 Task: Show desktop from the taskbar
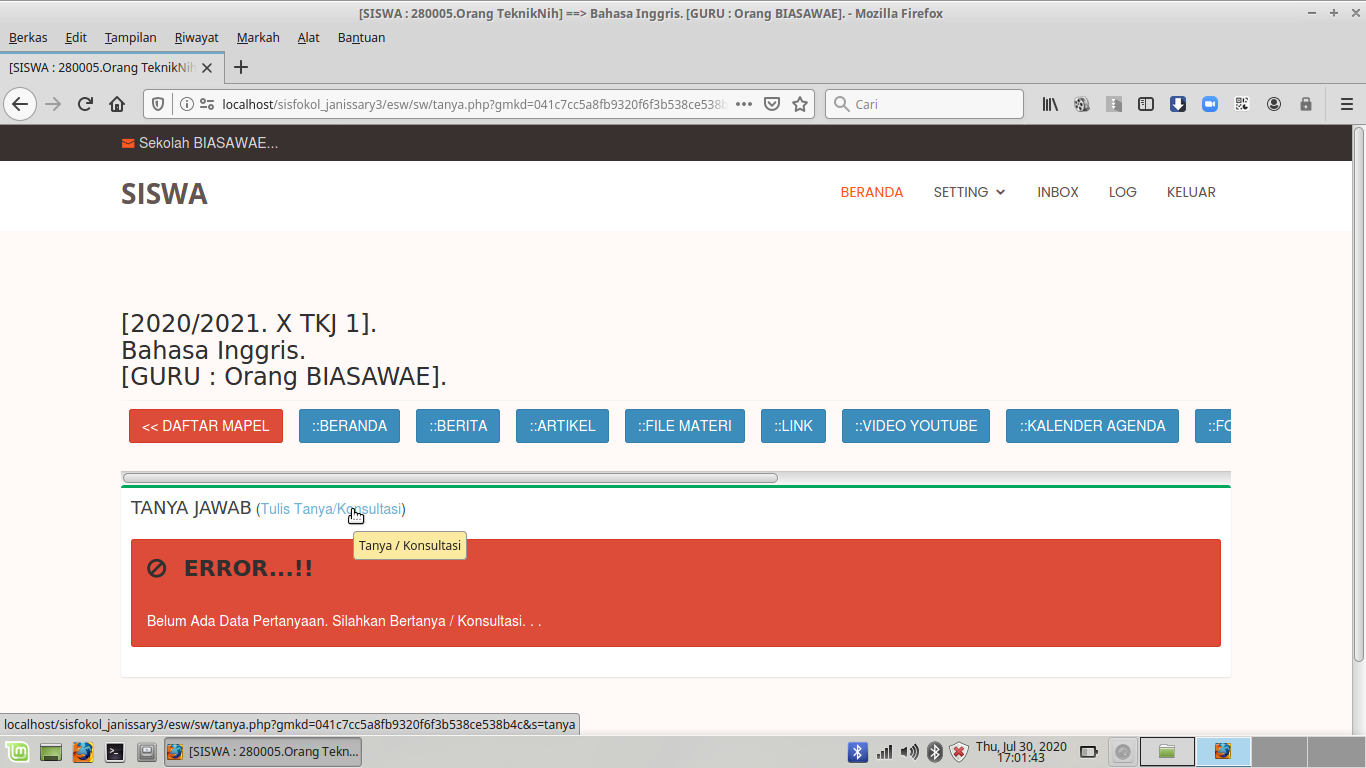(51, 751)
